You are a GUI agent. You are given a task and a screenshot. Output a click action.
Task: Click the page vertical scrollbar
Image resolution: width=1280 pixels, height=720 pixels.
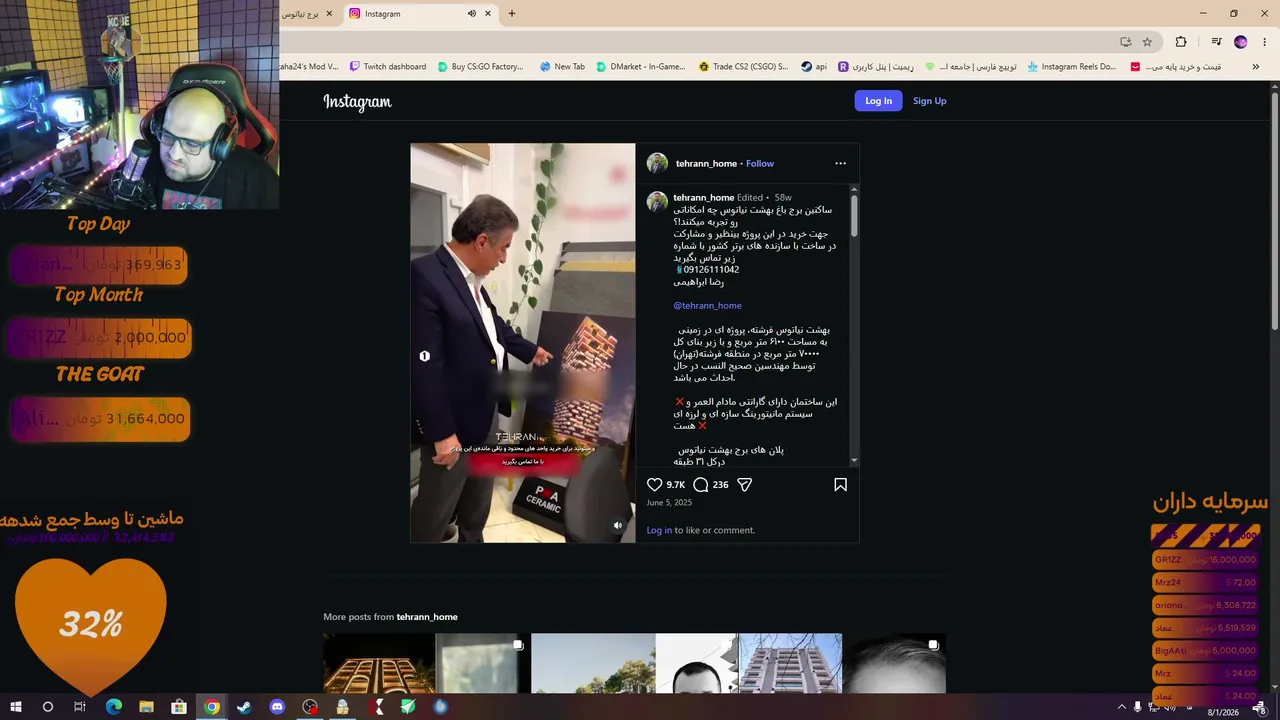[x=1275, y=210]
